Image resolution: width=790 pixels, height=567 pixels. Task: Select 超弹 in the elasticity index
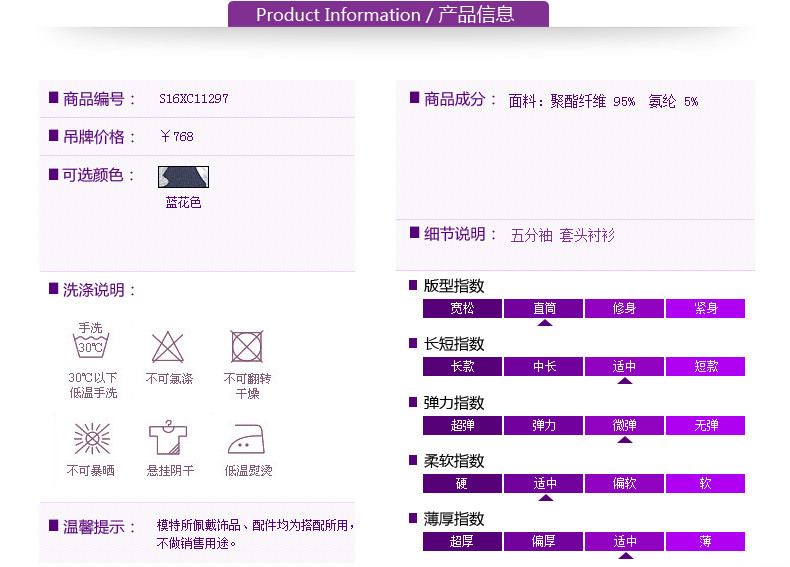coord(463,425)
